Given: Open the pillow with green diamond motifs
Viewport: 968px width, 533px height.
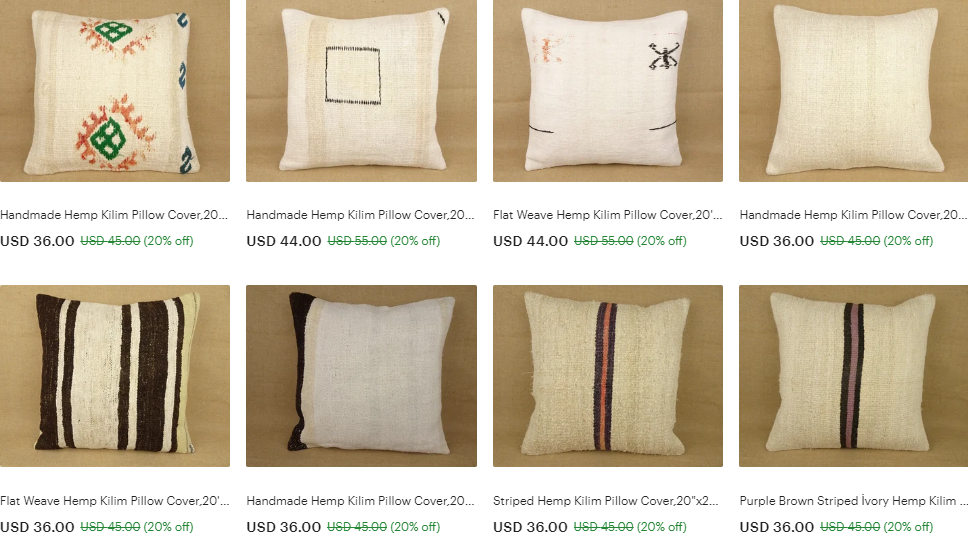Looking at the screenshot, I should [115, 91].
